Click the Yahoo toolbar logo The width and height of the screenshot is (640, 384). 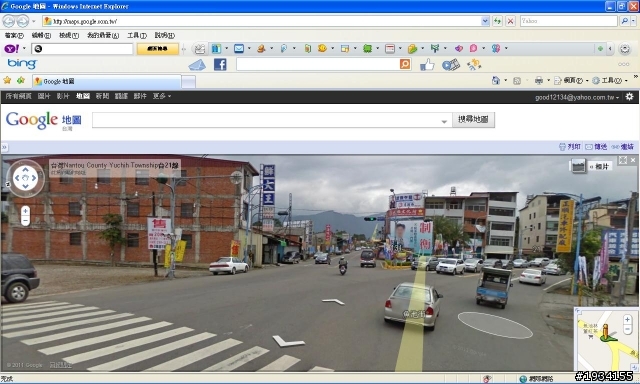click(11, 49)
